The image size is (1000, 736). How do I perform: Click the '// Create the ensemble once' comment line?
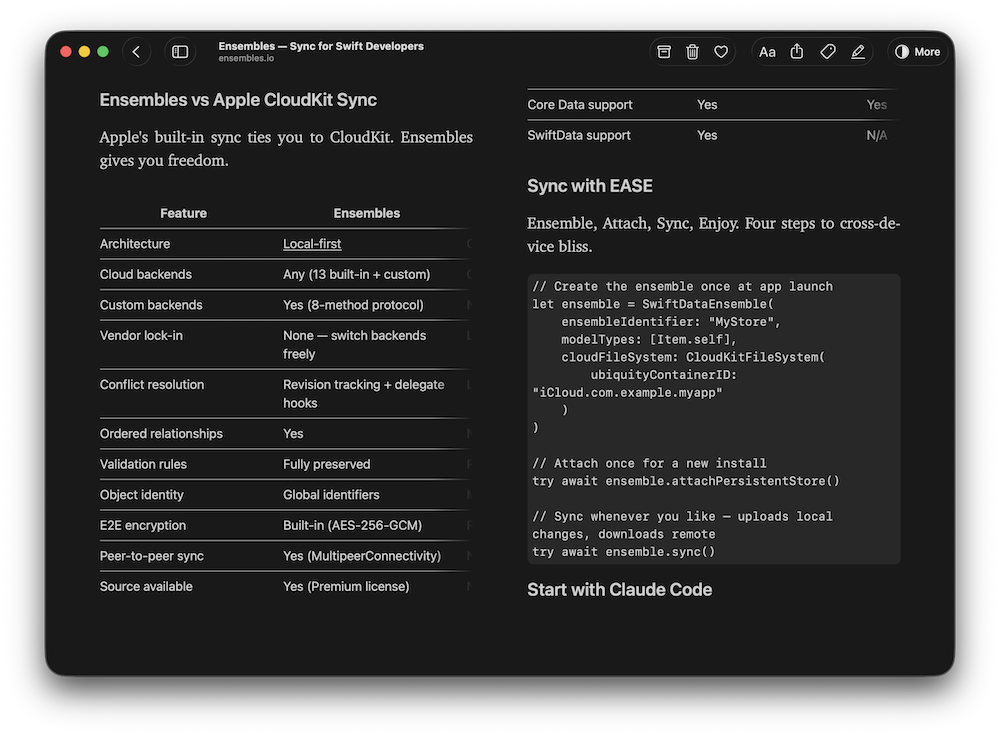(x=682, y=286)
